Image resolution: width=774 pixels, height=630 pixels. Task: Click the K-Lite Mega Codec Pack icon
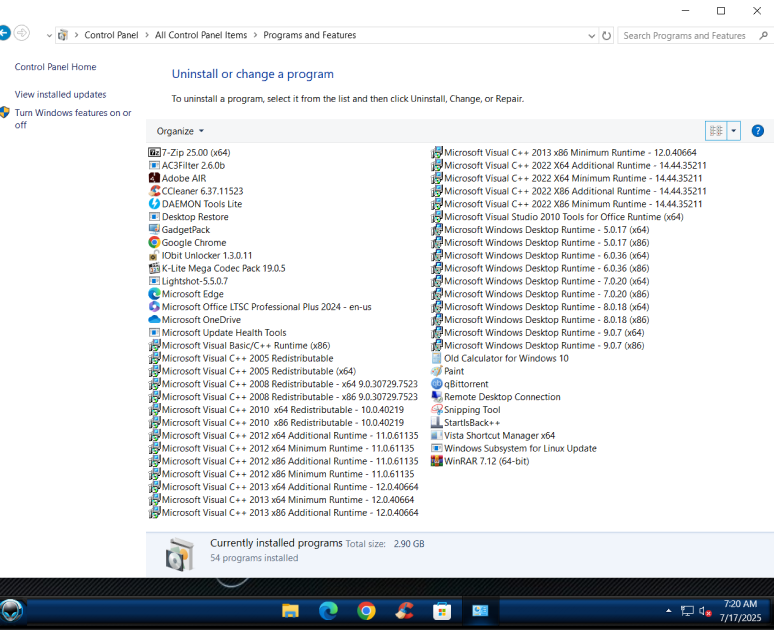pos(155,268)
